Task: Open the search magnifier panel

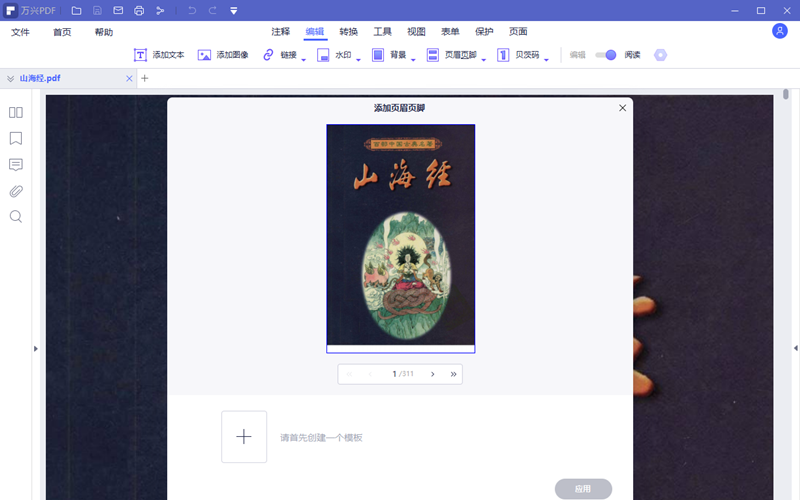Action: (x=16, y=217)
